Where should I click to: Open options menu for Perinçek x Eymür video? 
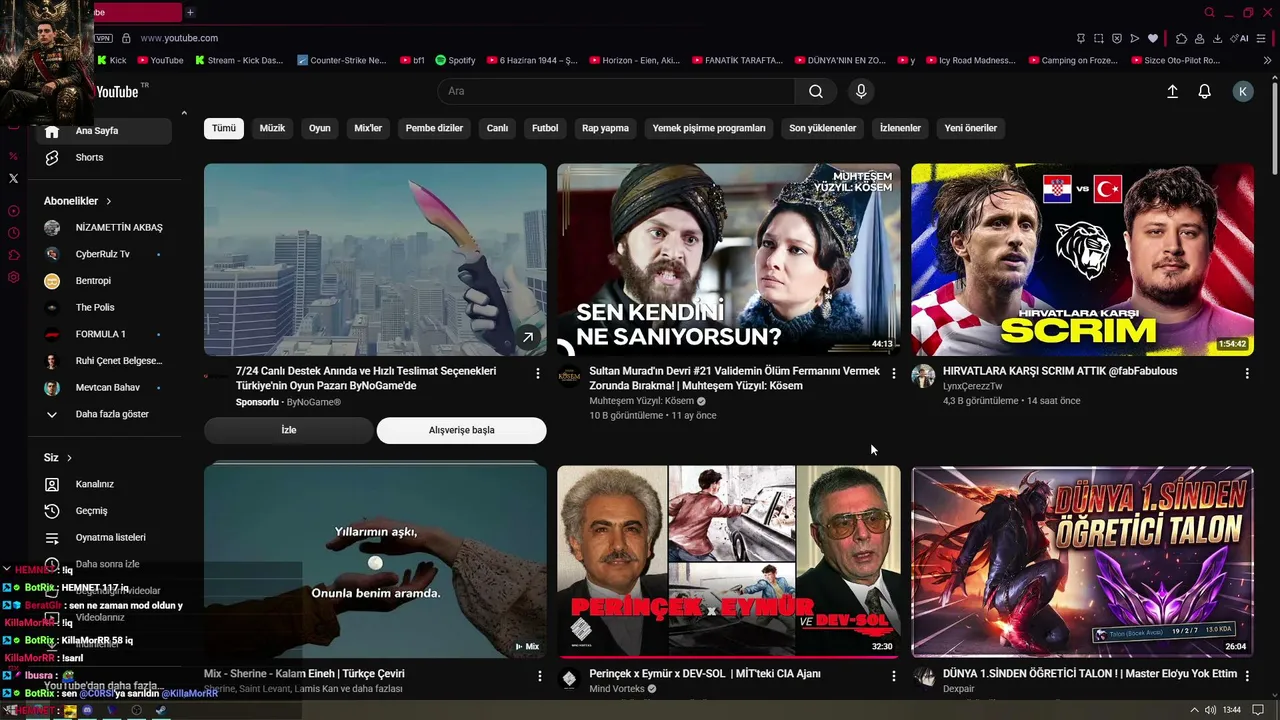pos(893,676)
